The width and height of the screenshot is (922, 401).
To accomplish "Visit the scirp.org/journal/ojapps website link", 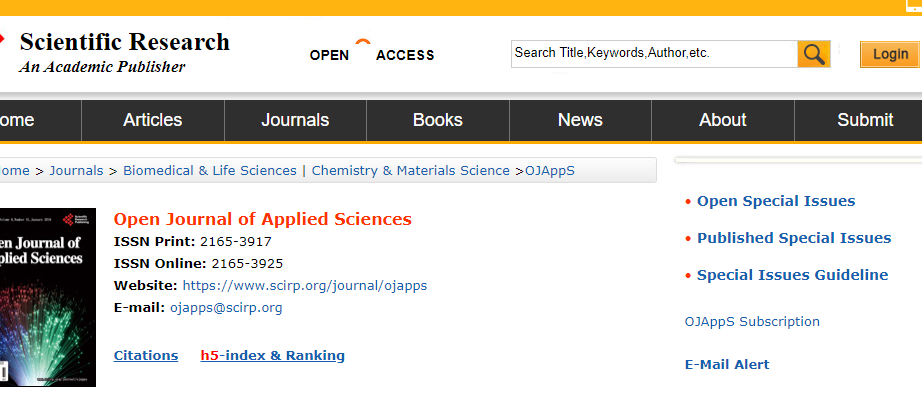I will click(x=305, y=286).
